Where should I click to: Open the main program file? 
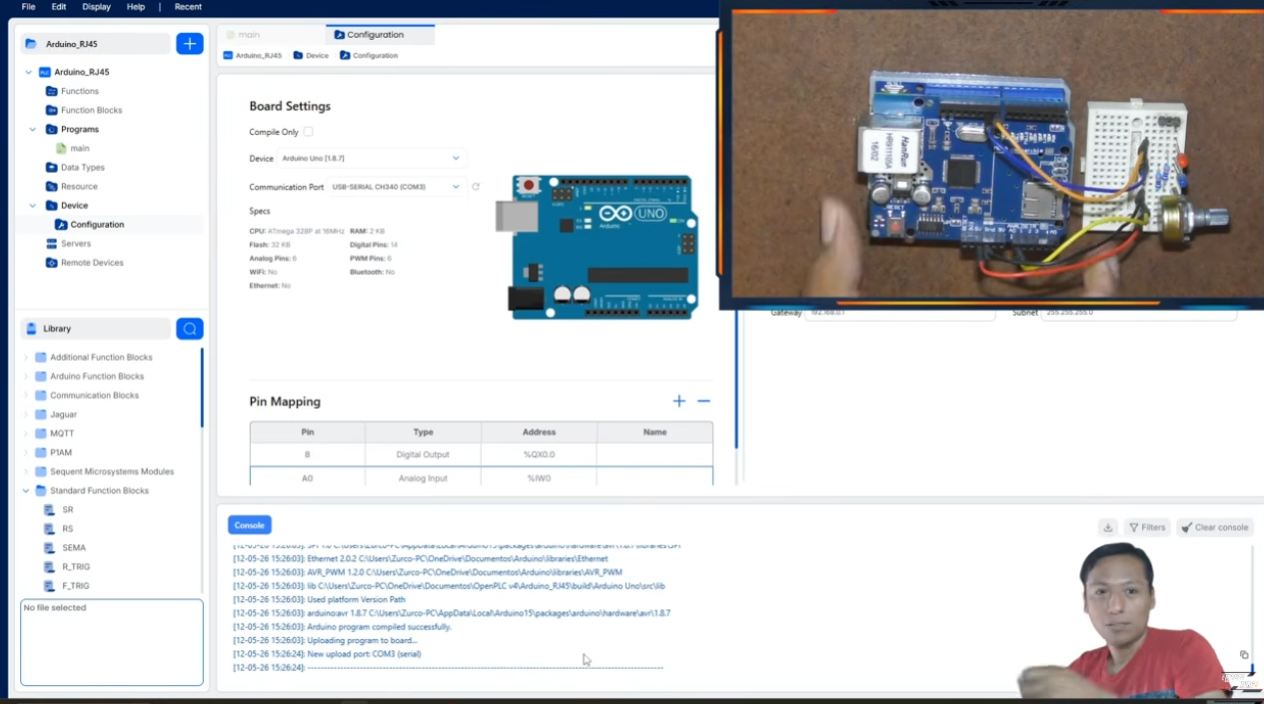tap(79, 148)
